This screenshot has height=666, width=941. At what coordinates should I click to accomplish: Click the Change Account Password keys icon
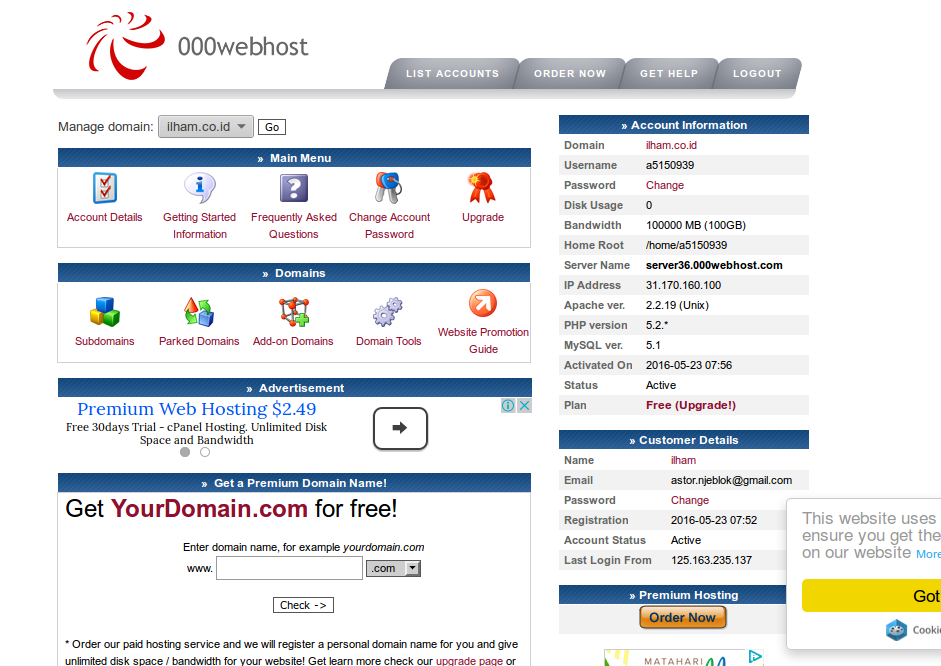389,188
